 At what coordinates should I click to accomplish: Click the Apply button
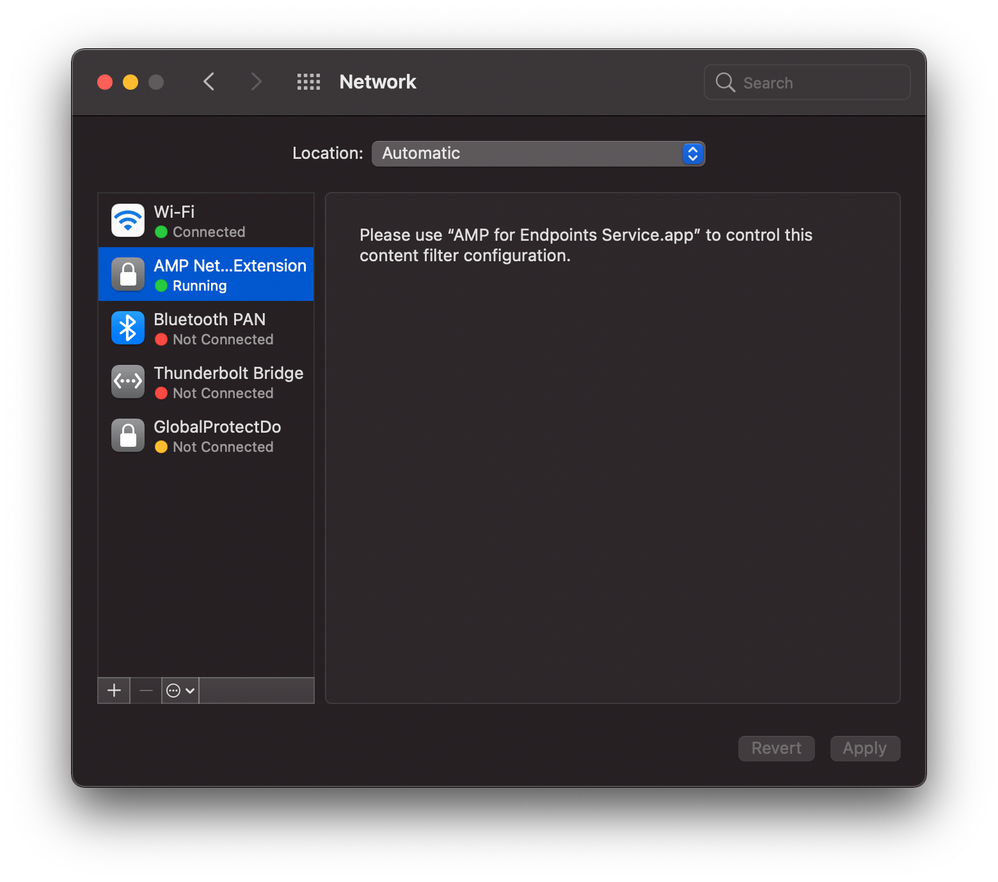click(864, 748)
